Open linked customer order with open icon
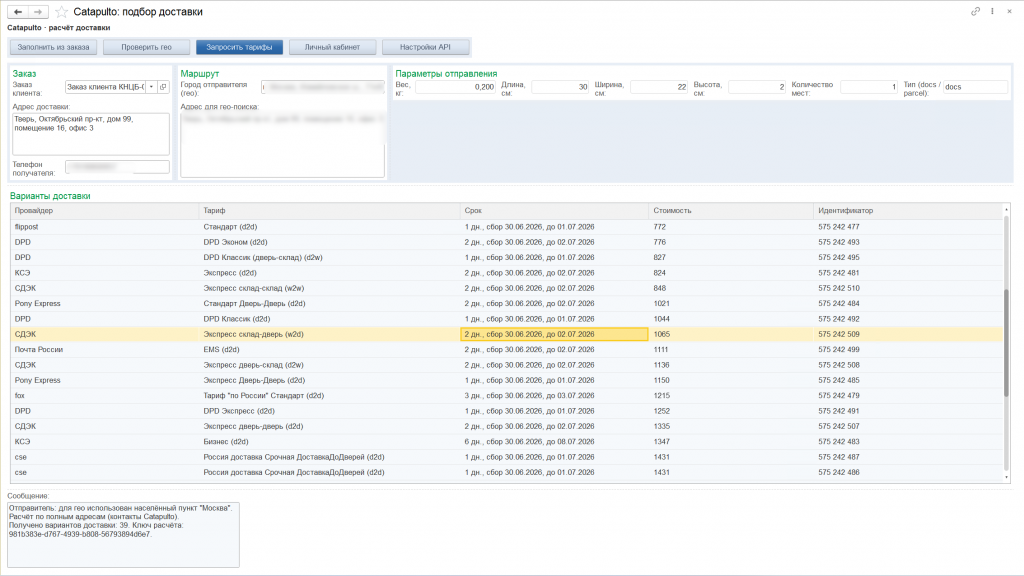This screenshot has width=1024, height=576. tap(163, 87)
